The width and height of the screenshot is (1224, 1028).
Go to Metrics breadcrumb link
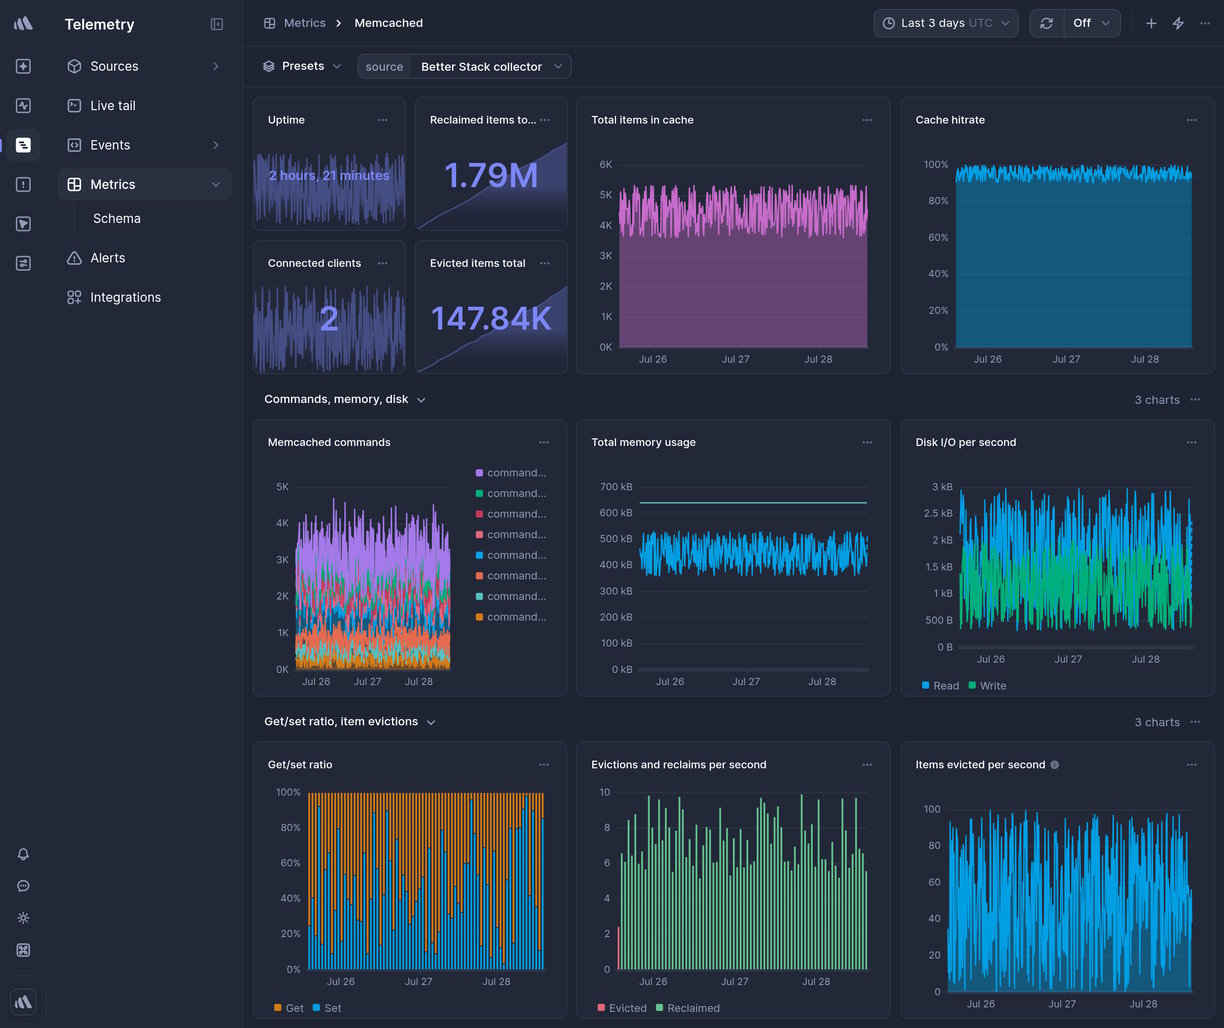[x=295, y=23]
